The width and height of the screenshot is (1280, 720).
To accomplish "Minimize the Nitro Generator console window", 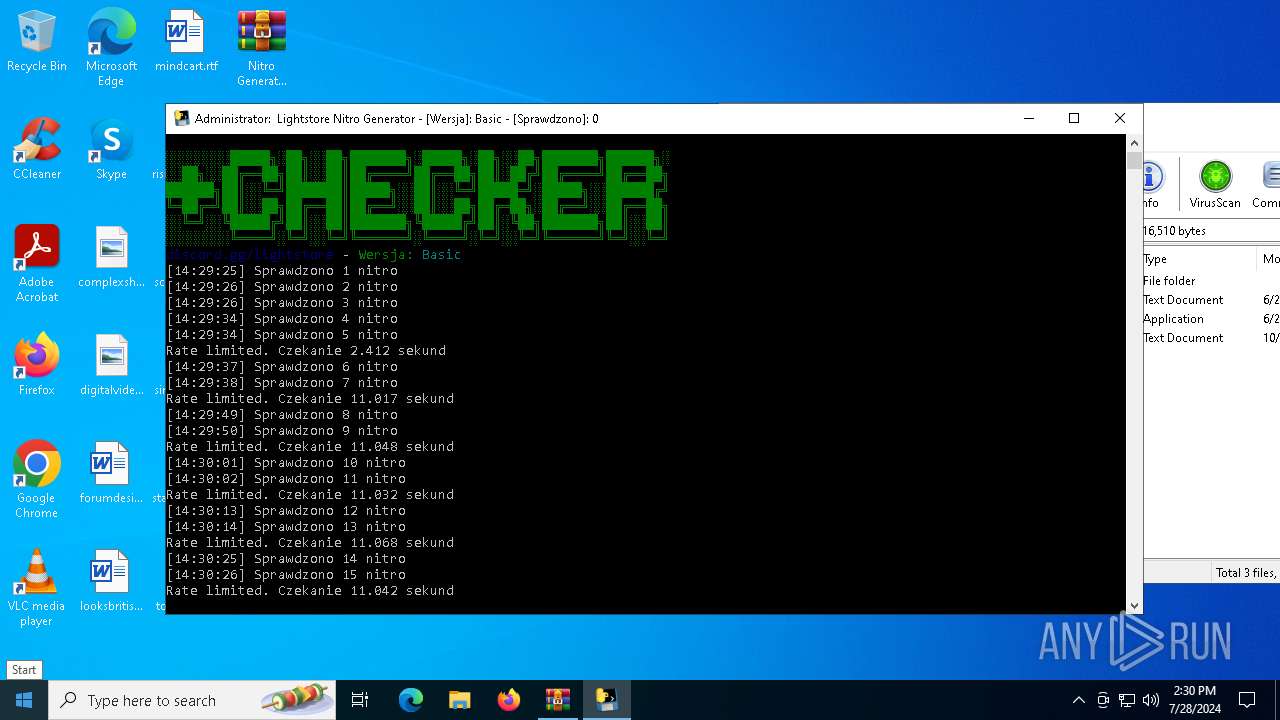I will [x=1028, y=118].
